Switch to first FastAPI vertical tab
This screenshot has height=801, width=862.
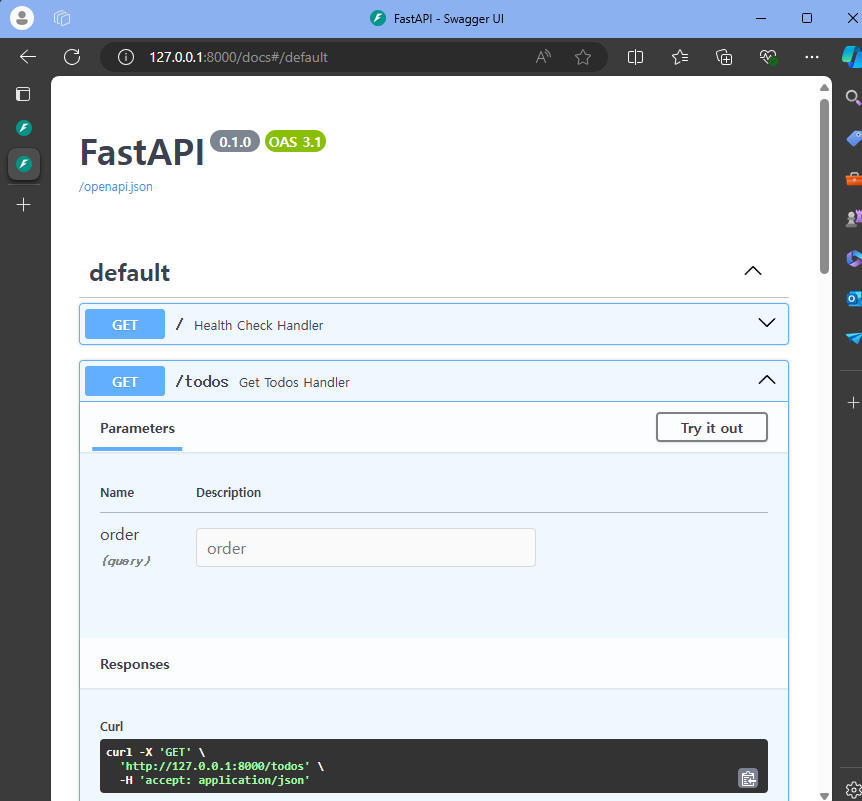tap(24, 128)
